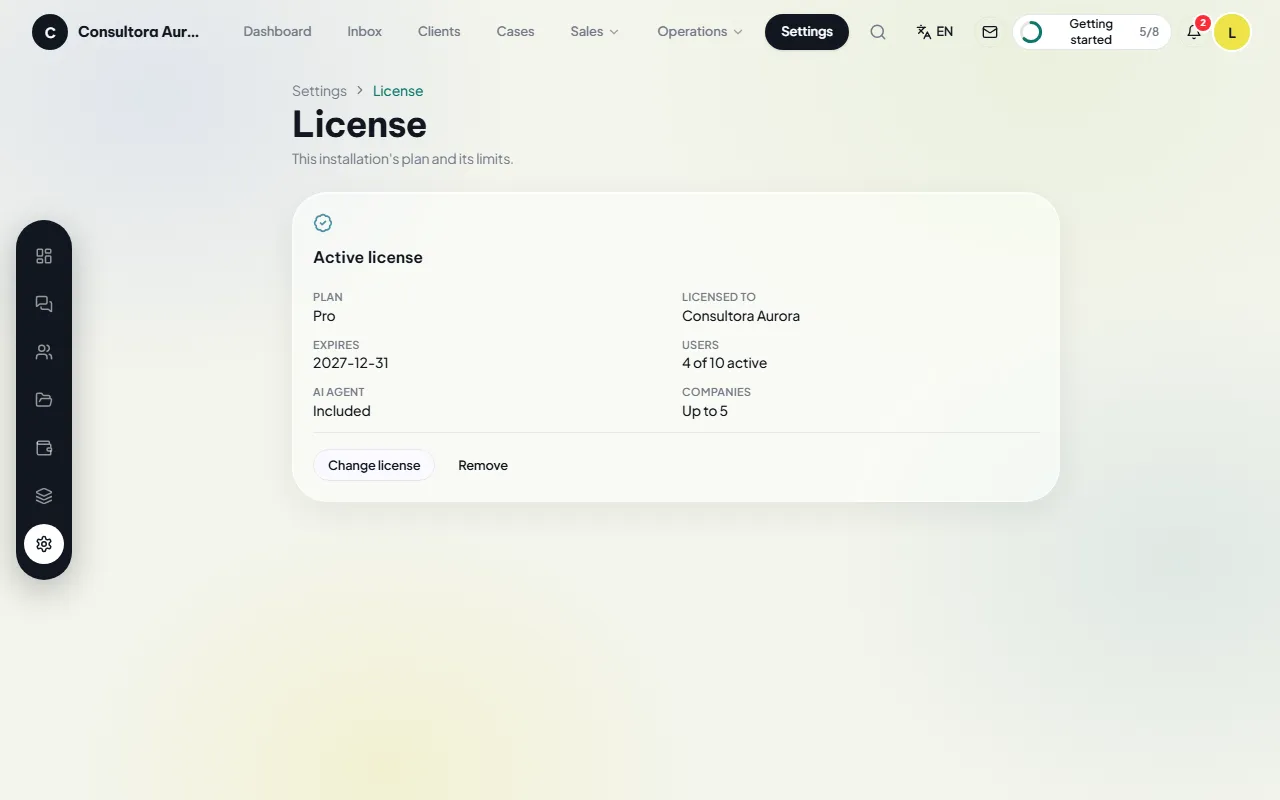Expand the Sales menu
Screen dimensions: 1280x800
[x=595, y=32]
